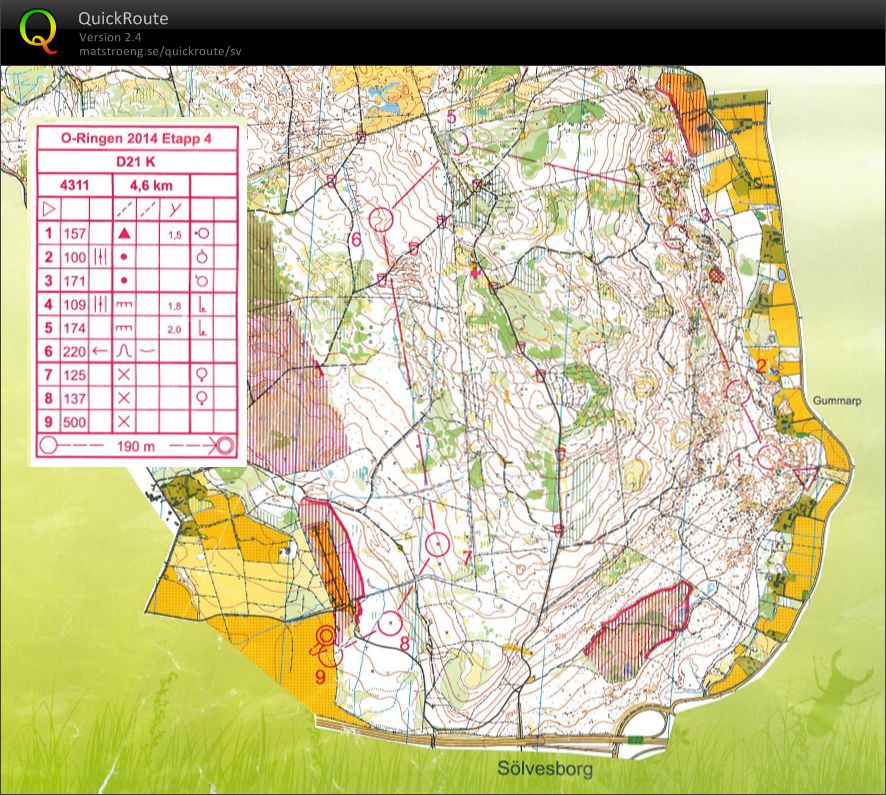Screen dimensions: 886x795
Task: Click control code 500 in row 9
Action: [75, 422]
